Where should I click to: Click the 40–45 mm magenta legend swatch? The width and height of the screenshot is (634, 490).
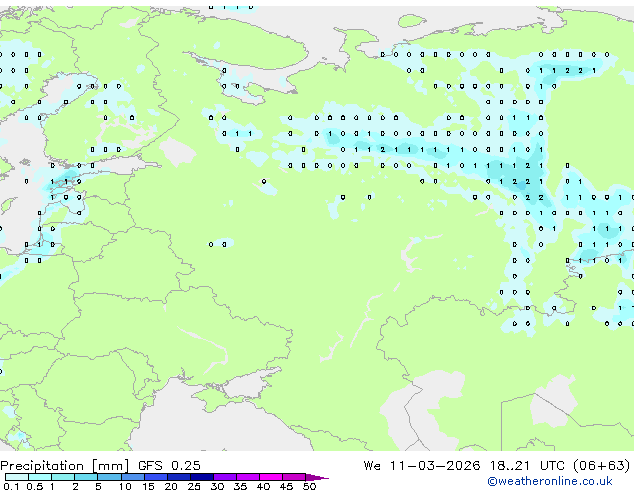coord(271,477)
